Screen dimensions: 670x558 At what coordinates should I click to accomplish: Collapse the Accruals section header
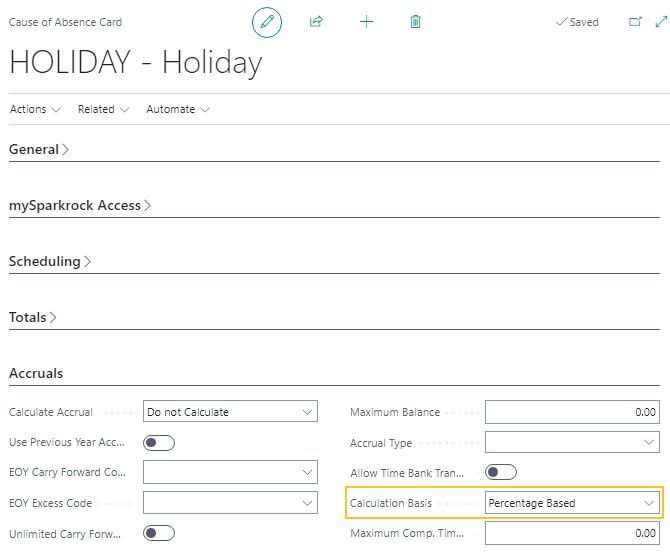pos(36,373)
